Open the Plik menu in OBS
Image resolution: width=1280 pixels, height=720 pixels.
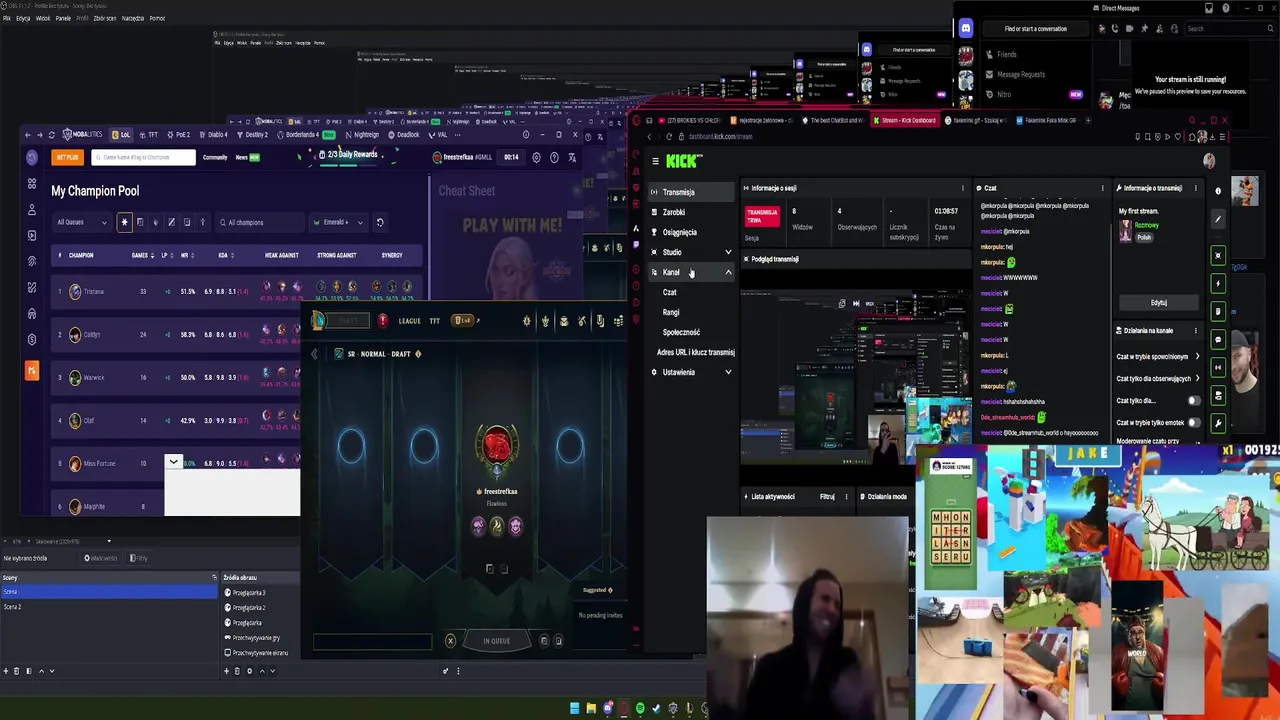[x=7, y=18]
